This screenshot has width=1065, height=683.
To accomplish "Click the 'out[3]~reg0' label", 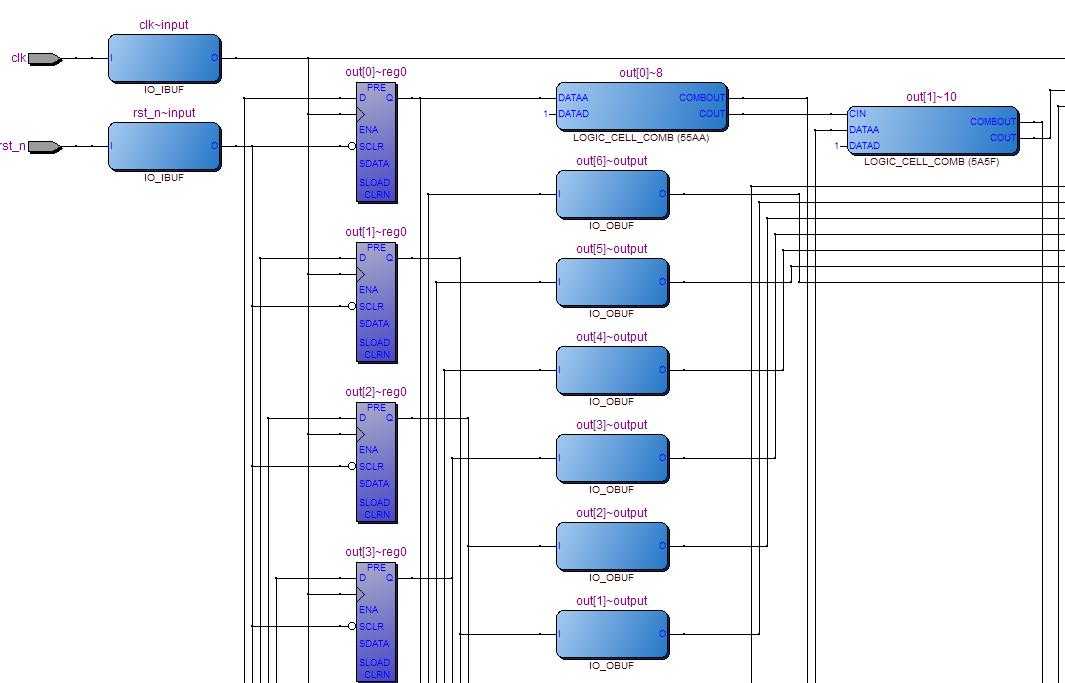I will (376, 552).
